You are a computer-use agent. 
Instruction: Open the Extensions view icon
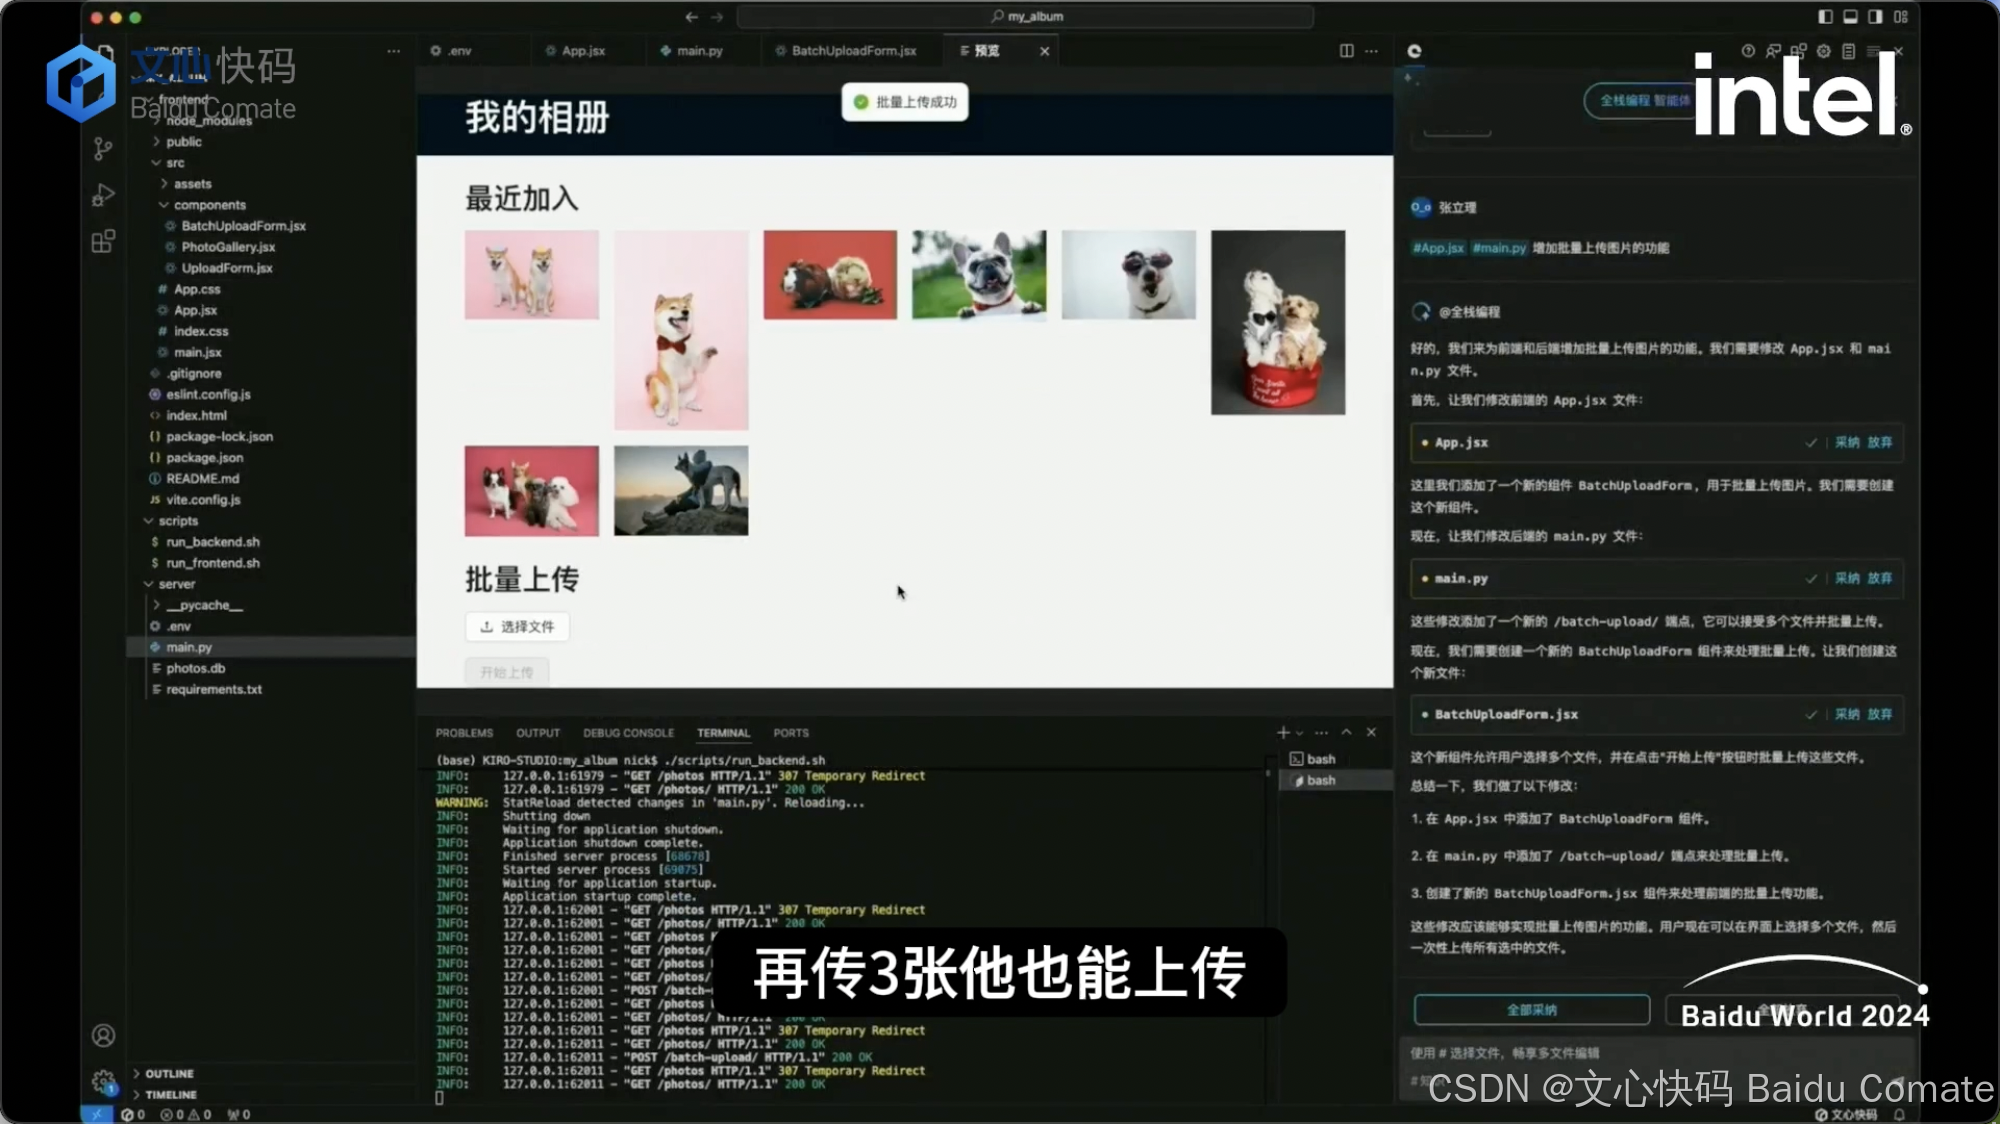coord(103,241)
